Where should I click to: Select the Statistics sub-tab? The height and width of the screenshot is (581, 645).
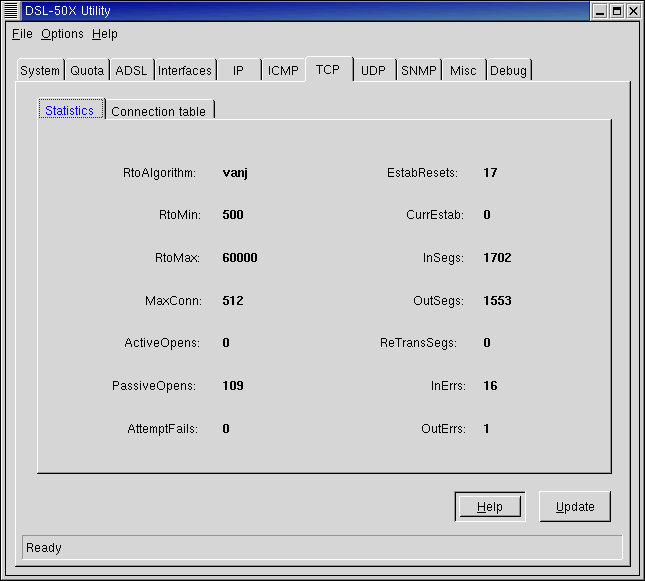tap(70, 110)
